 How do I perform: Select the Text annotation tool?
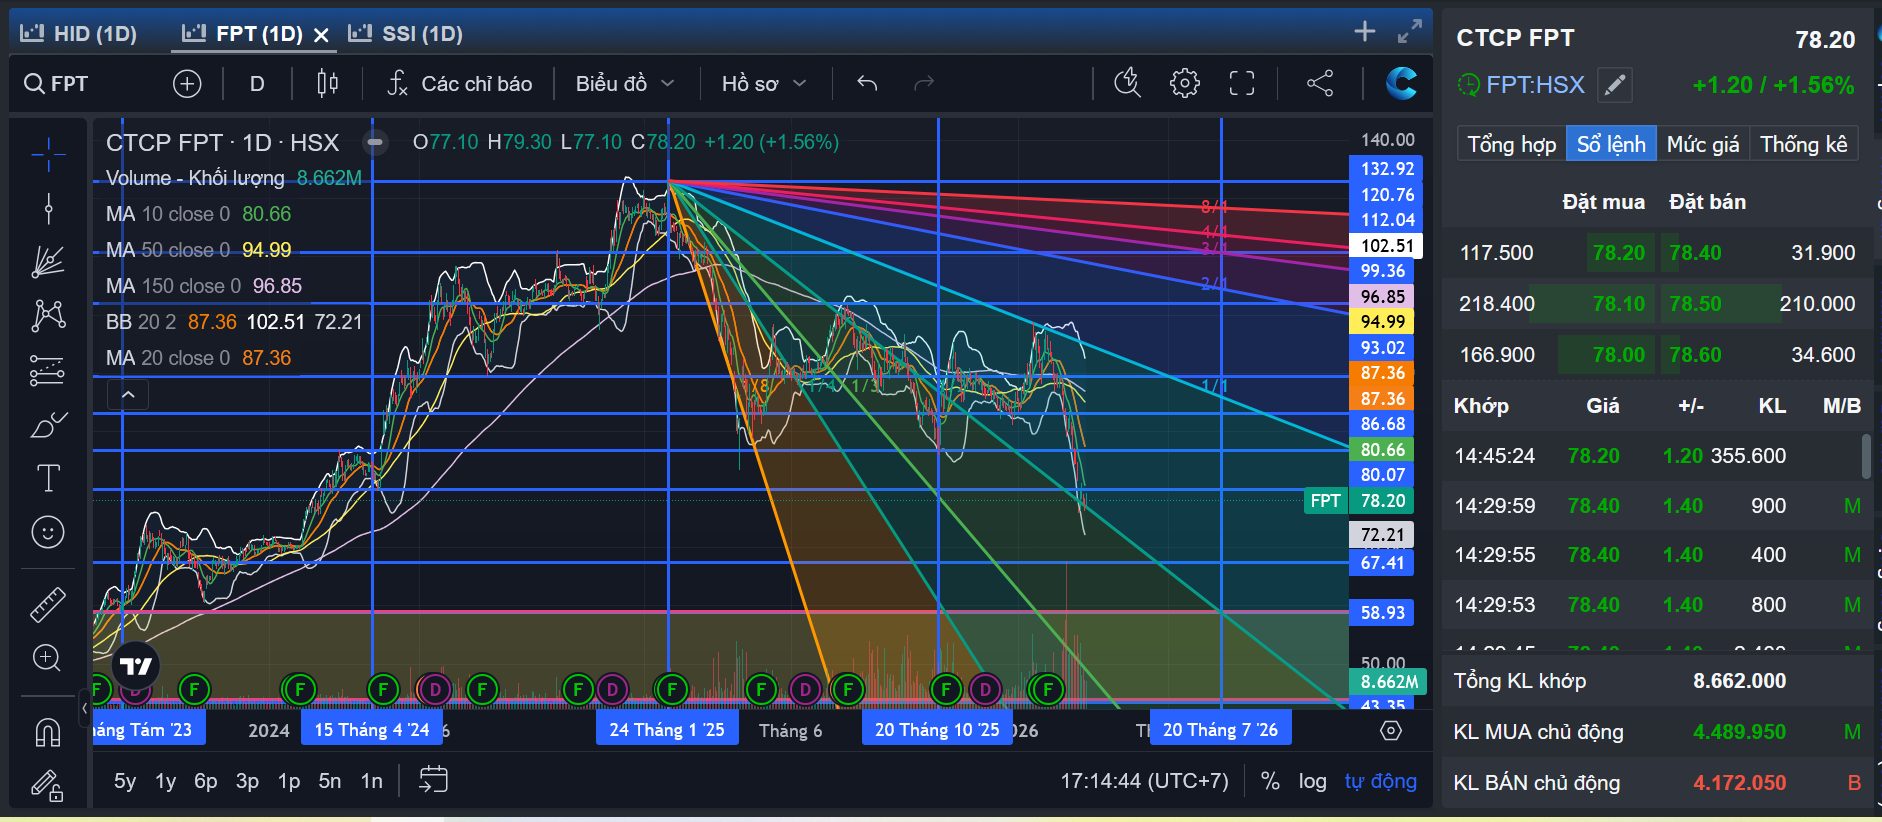[48, 478]
